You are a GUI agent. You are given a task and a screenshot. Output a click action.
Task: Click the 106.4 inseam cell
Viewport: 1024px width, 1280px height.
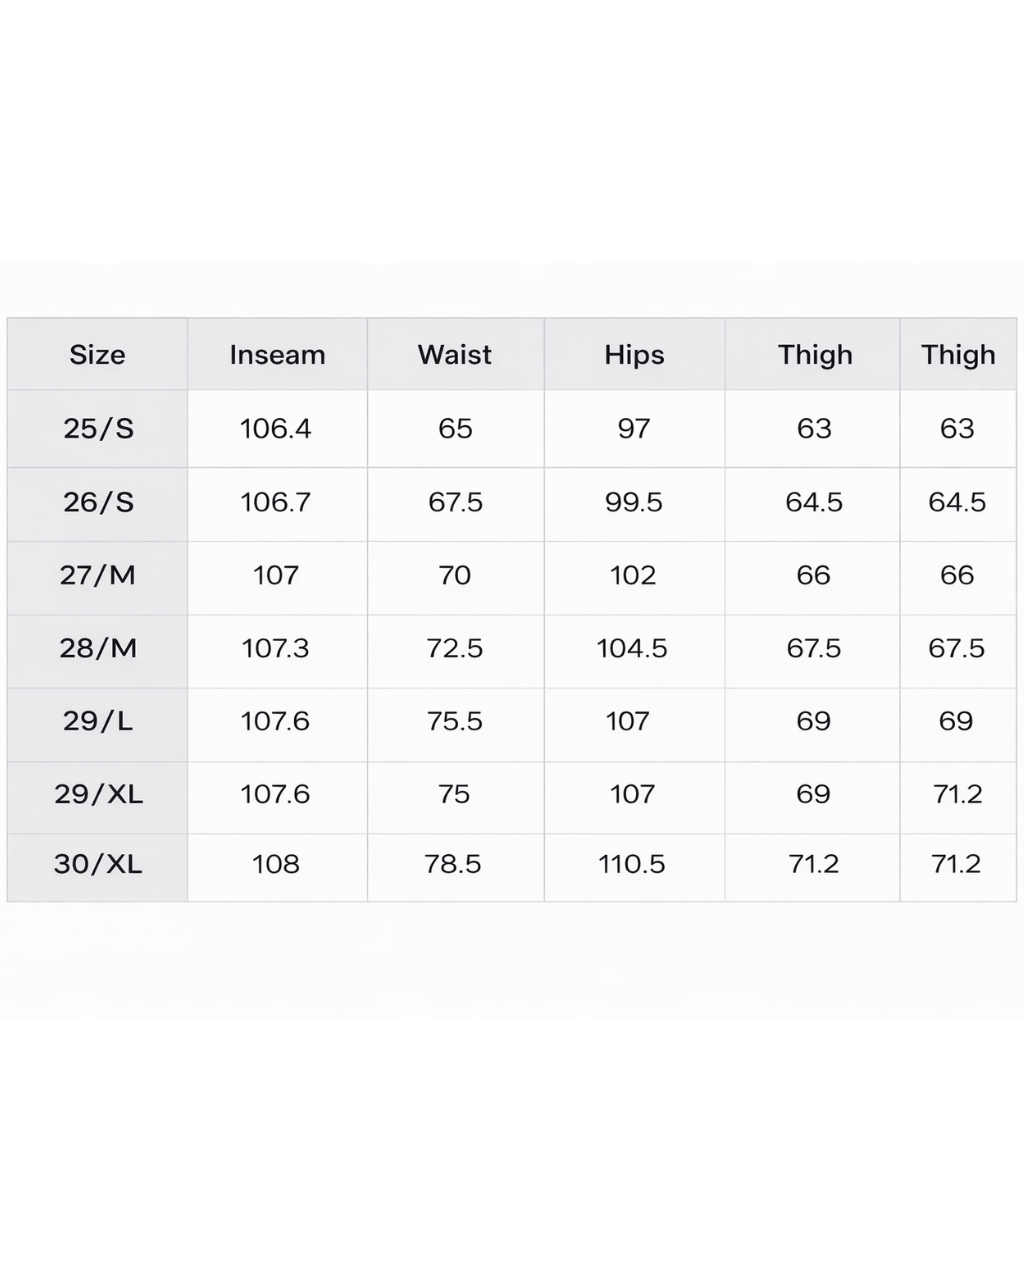(x=276, y=429)
